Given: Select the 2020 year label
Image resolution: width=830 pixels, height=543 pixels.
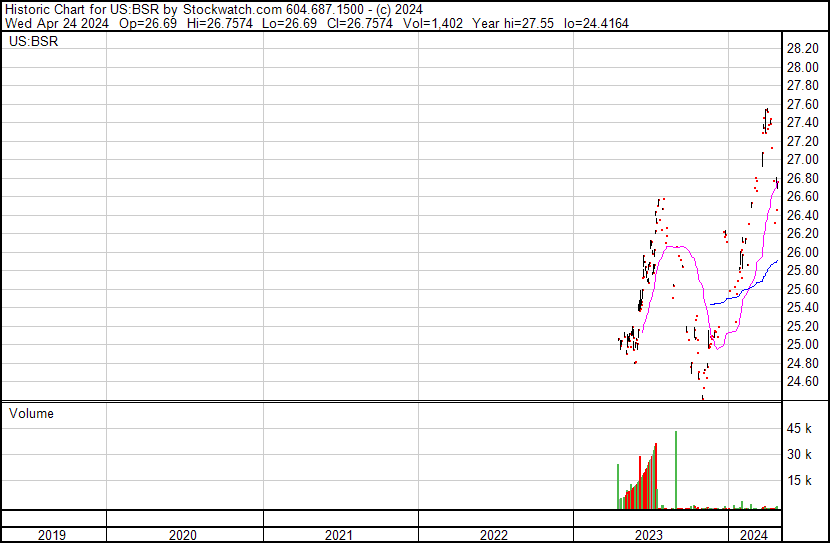Looking at the screenshot, I should tap(183, 535).
